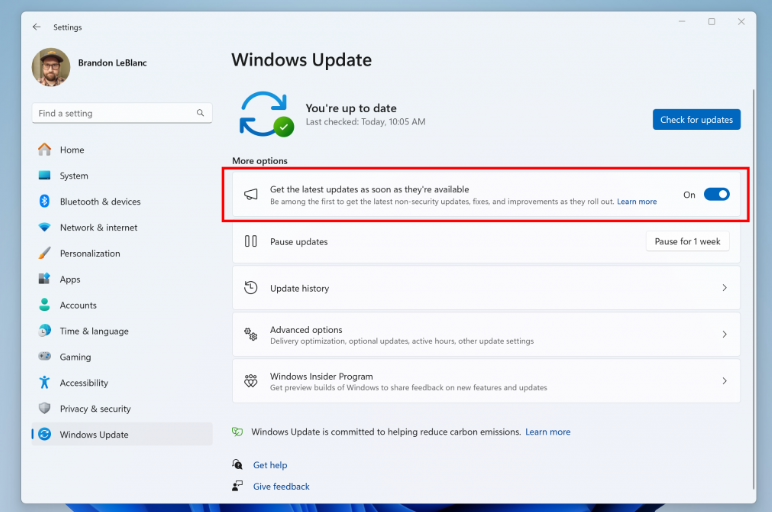Click the megaphone icon for latest updates

point(251,194)
